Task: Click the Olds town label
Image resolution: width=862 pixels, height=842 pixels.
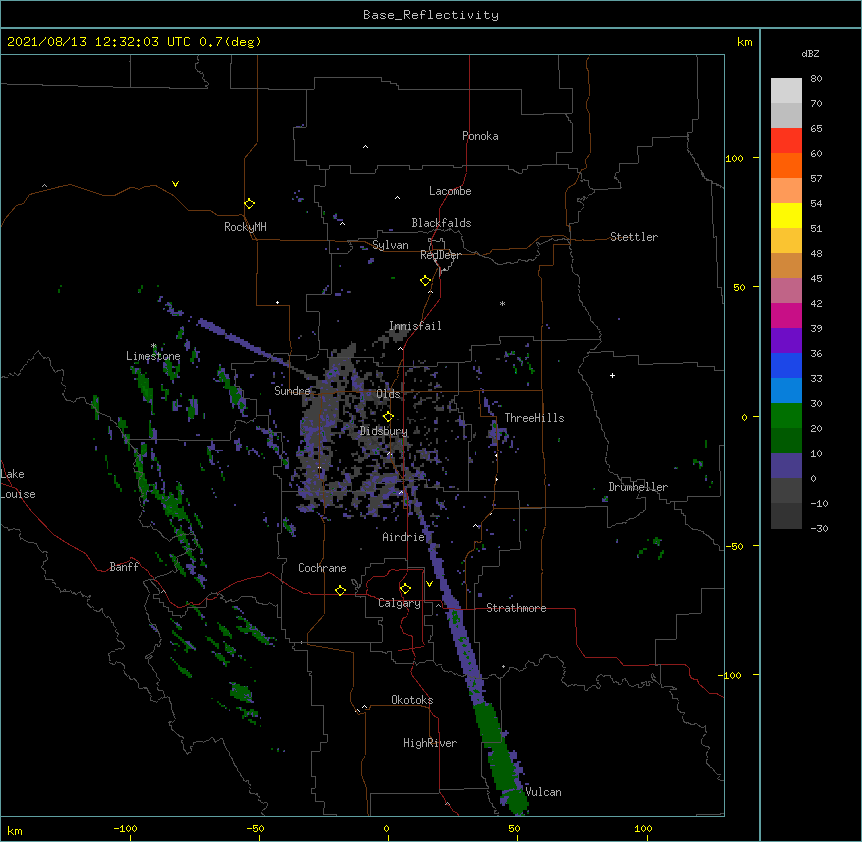Action: tap(388, 394)
